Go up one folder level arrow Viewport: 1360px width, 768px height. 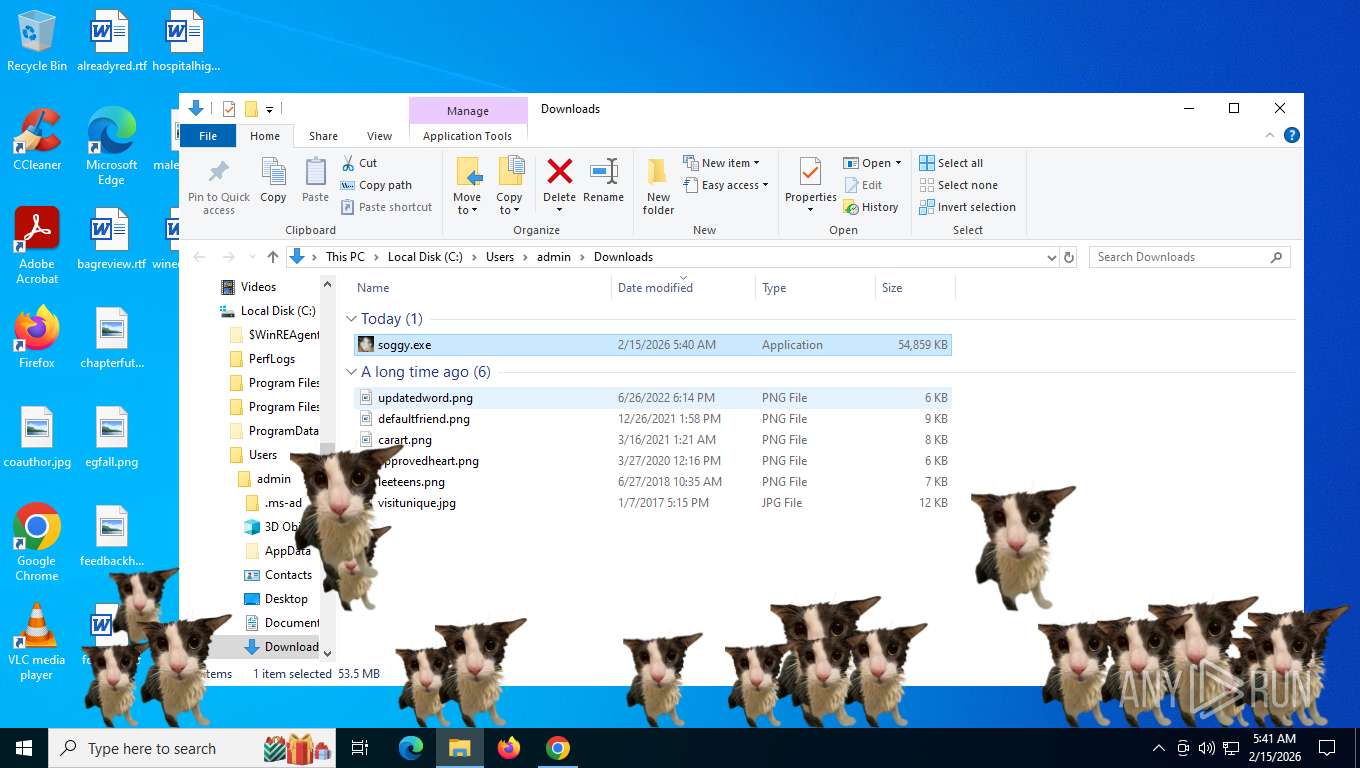click(273, 257)
